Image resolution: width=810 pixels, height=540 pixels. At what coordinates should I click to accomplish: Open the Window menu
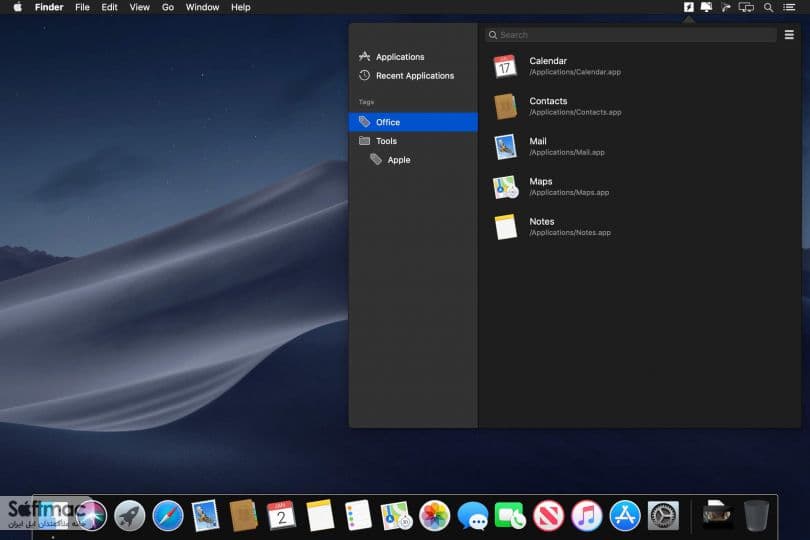tap(202, 7)
